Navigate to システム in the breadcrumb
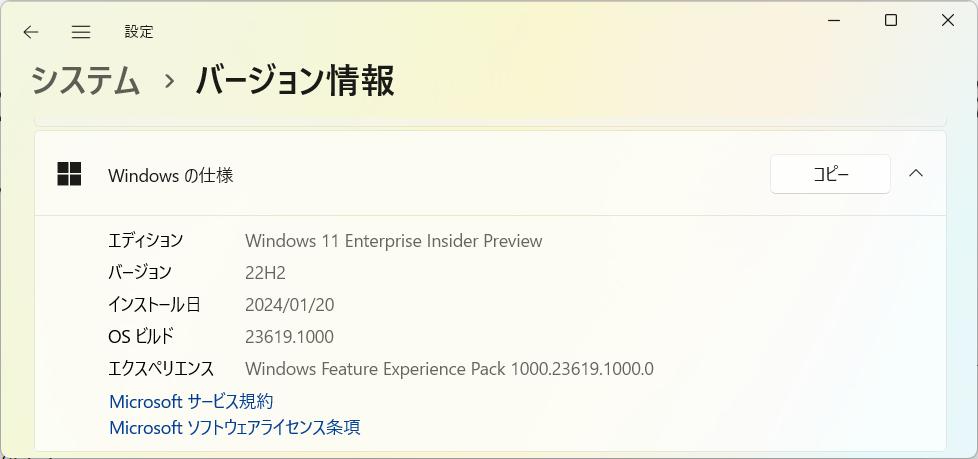 coord(85,81)
